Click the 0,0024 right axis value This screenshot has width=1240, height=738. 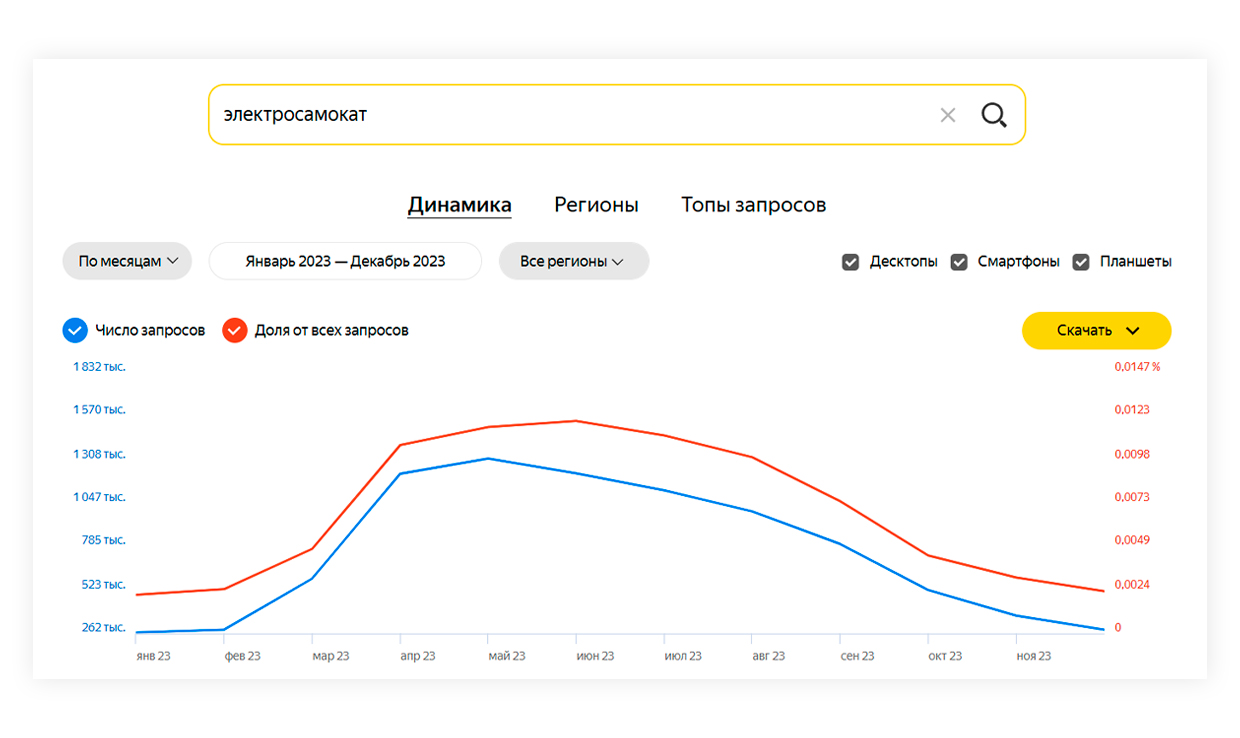1132,584
